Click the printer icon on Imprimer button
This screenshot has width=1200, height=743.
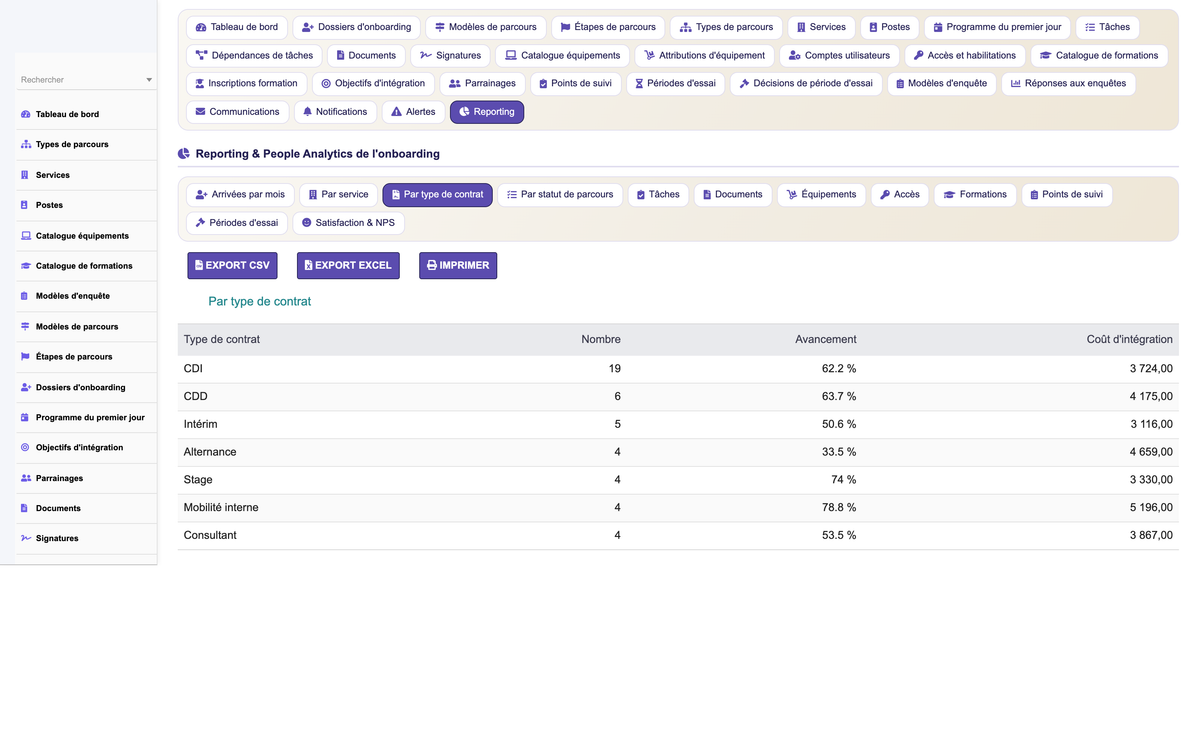coord(432,265)
